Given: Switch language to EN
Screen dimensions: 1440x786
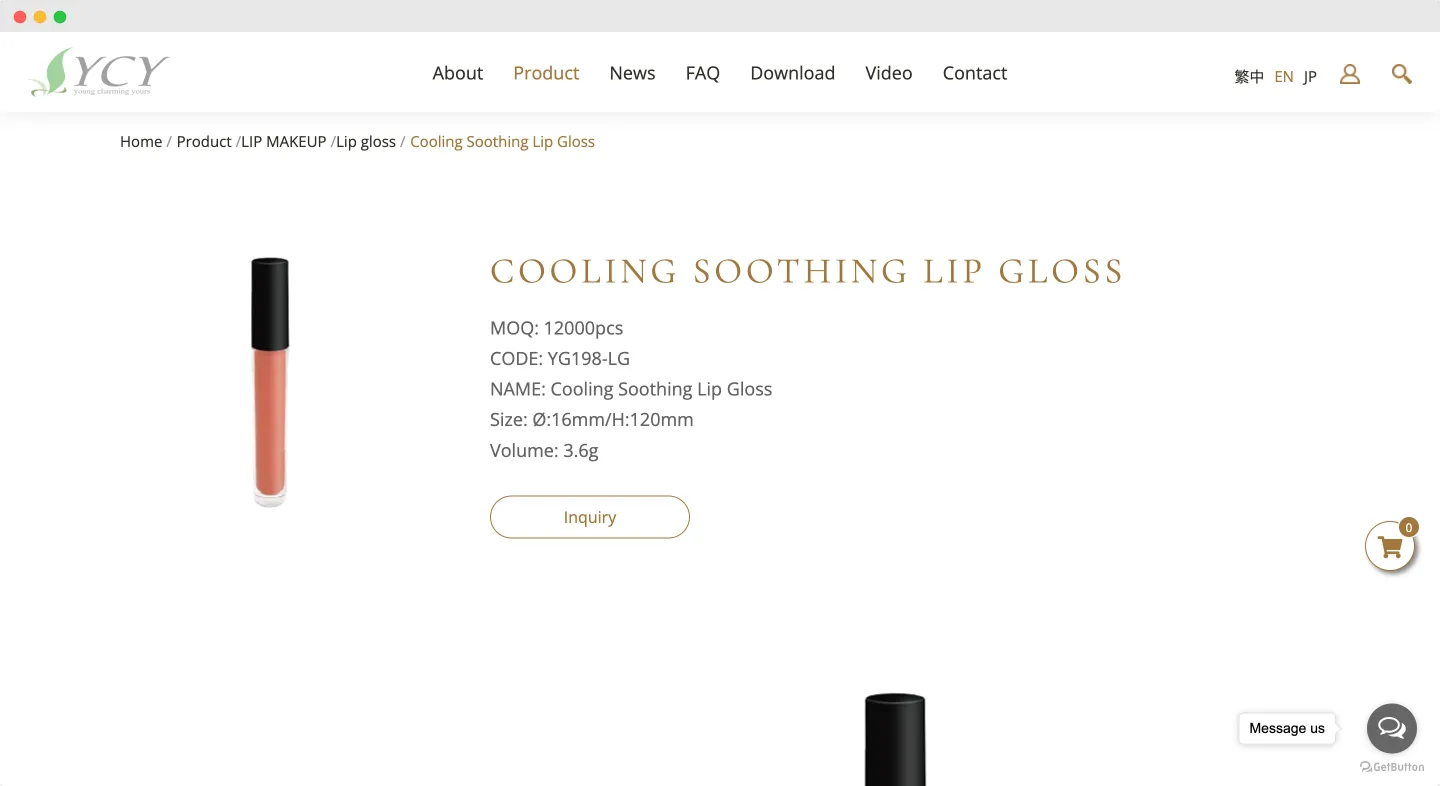Looking at the screenshot, I should [1284, 77].
